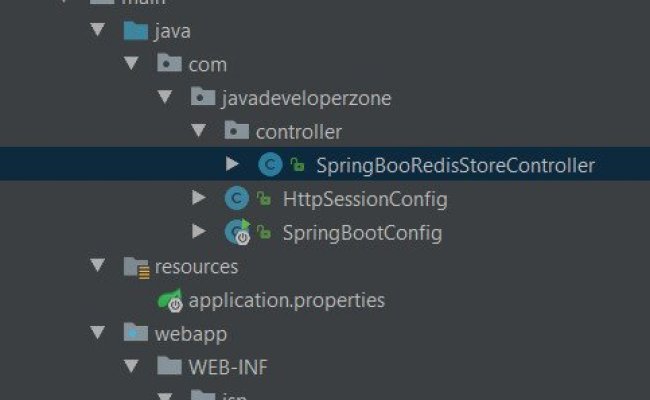Collapse the java folder arrow

click(x=98, y=29)
